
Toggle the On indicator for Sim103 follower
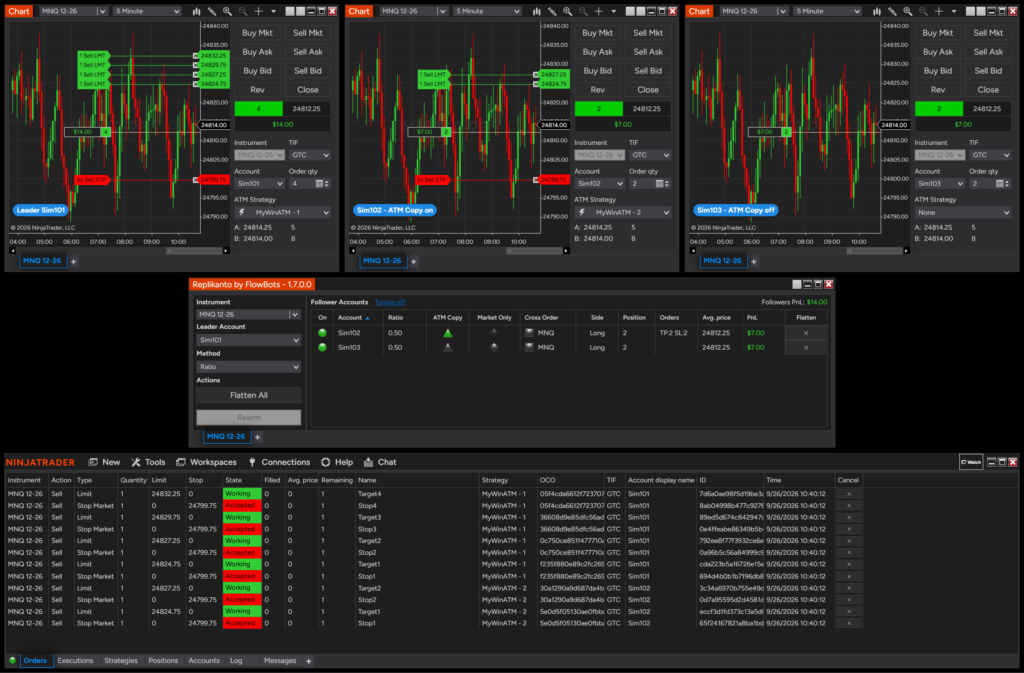click(x=322, y=347)
